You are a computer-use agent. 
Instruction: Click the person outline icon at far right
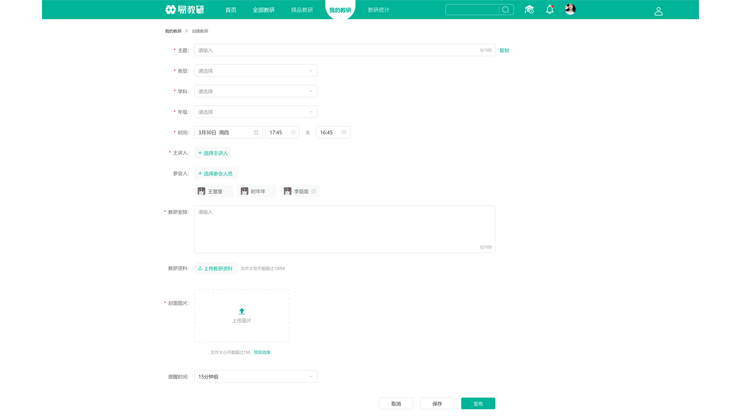[x=658, y=11]
